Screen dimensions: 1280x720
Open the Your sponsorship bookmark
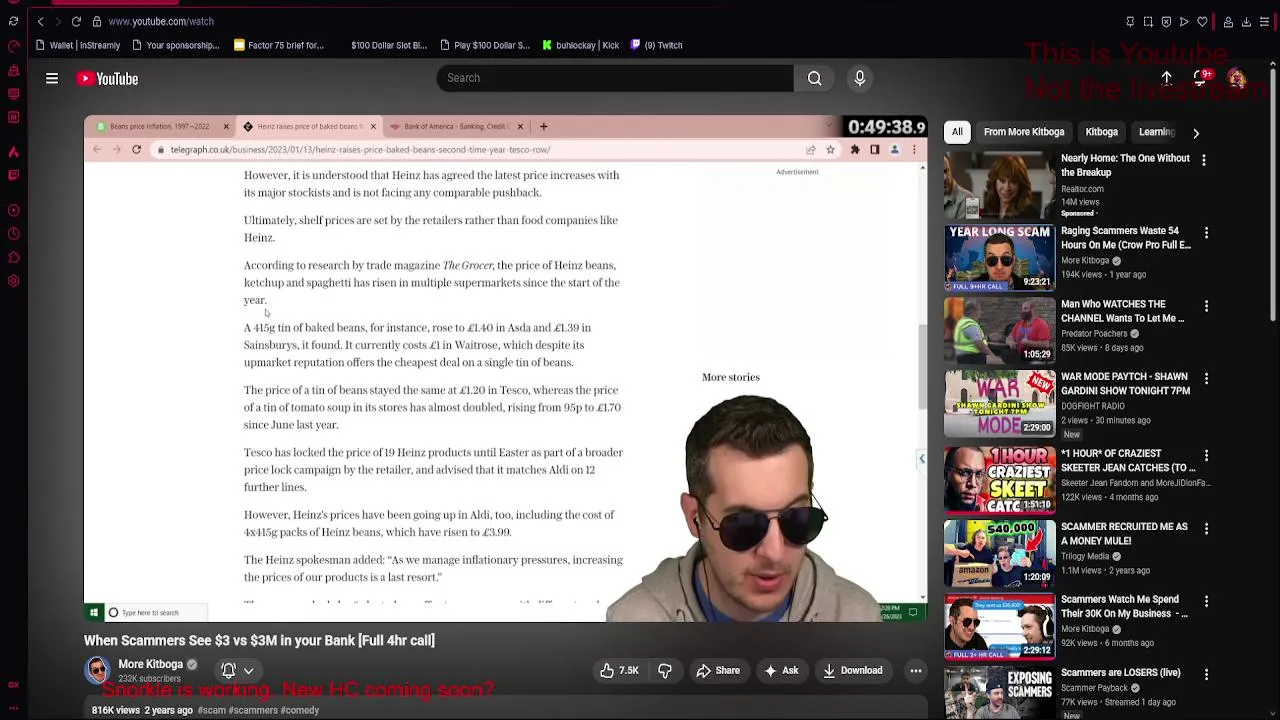coord(175,45)
